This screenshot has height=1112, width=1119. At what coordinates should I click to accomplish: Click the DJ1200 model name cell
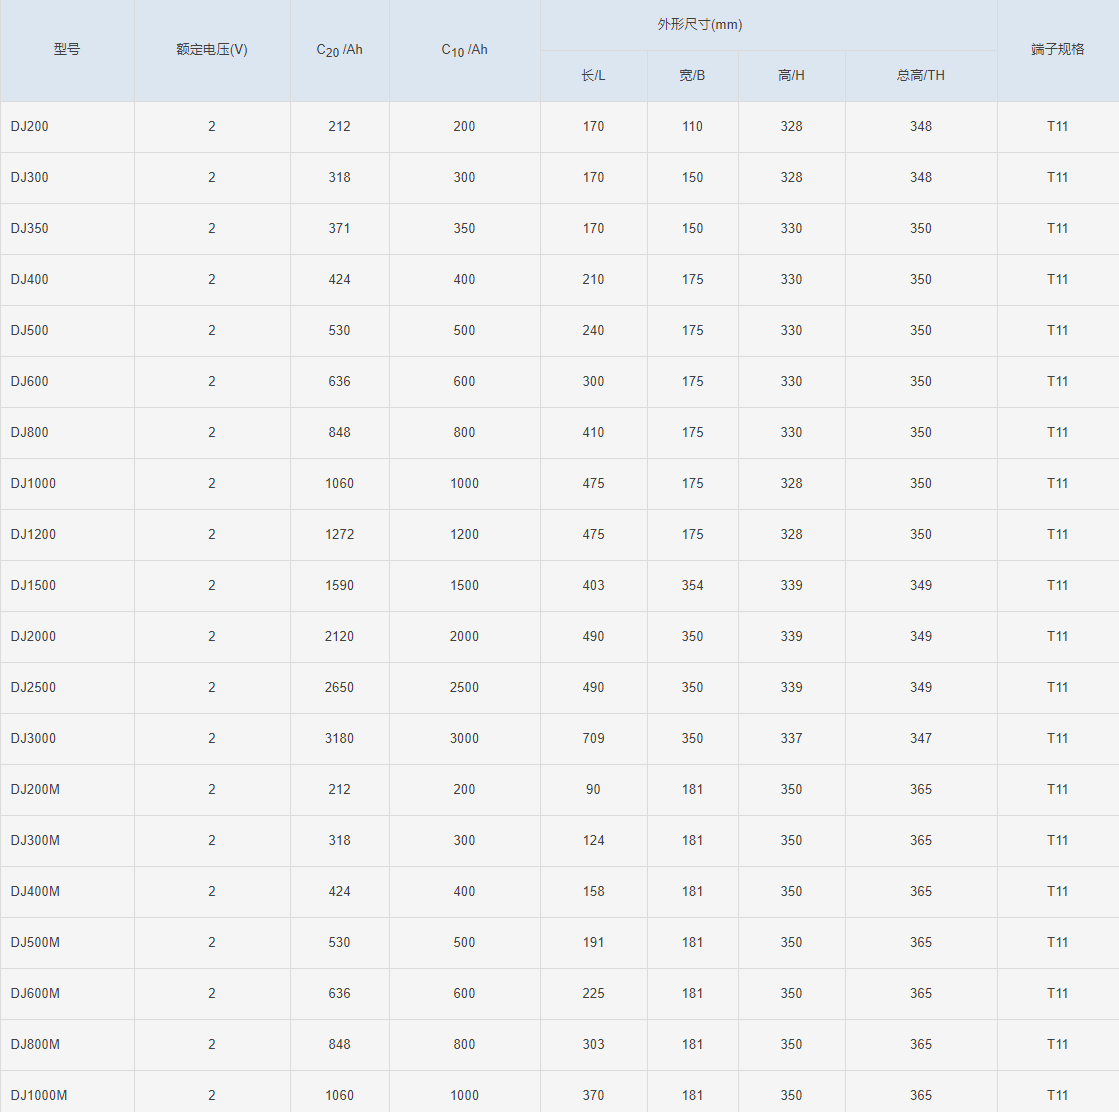pos(34,535)
